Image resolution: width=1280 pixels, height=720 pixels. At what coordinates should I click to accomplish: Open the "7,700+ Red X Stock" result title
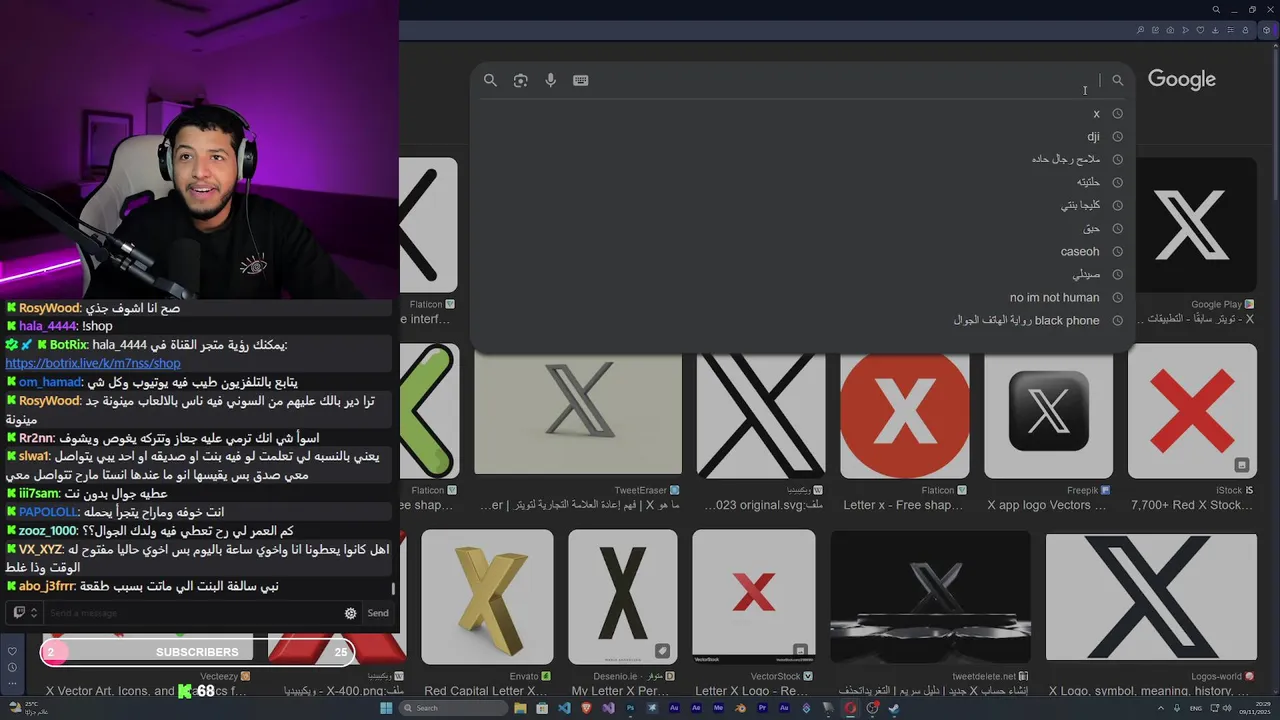(x=1192, y=506)
